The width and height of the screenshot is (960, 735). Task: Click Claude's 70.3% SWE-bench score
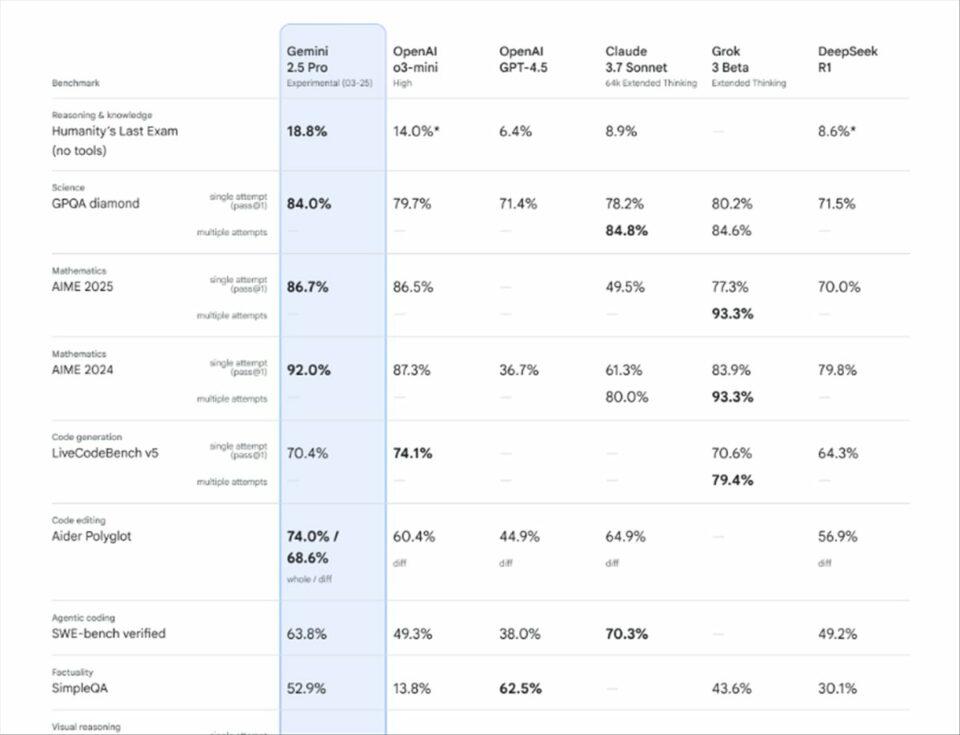click(626, 633)
